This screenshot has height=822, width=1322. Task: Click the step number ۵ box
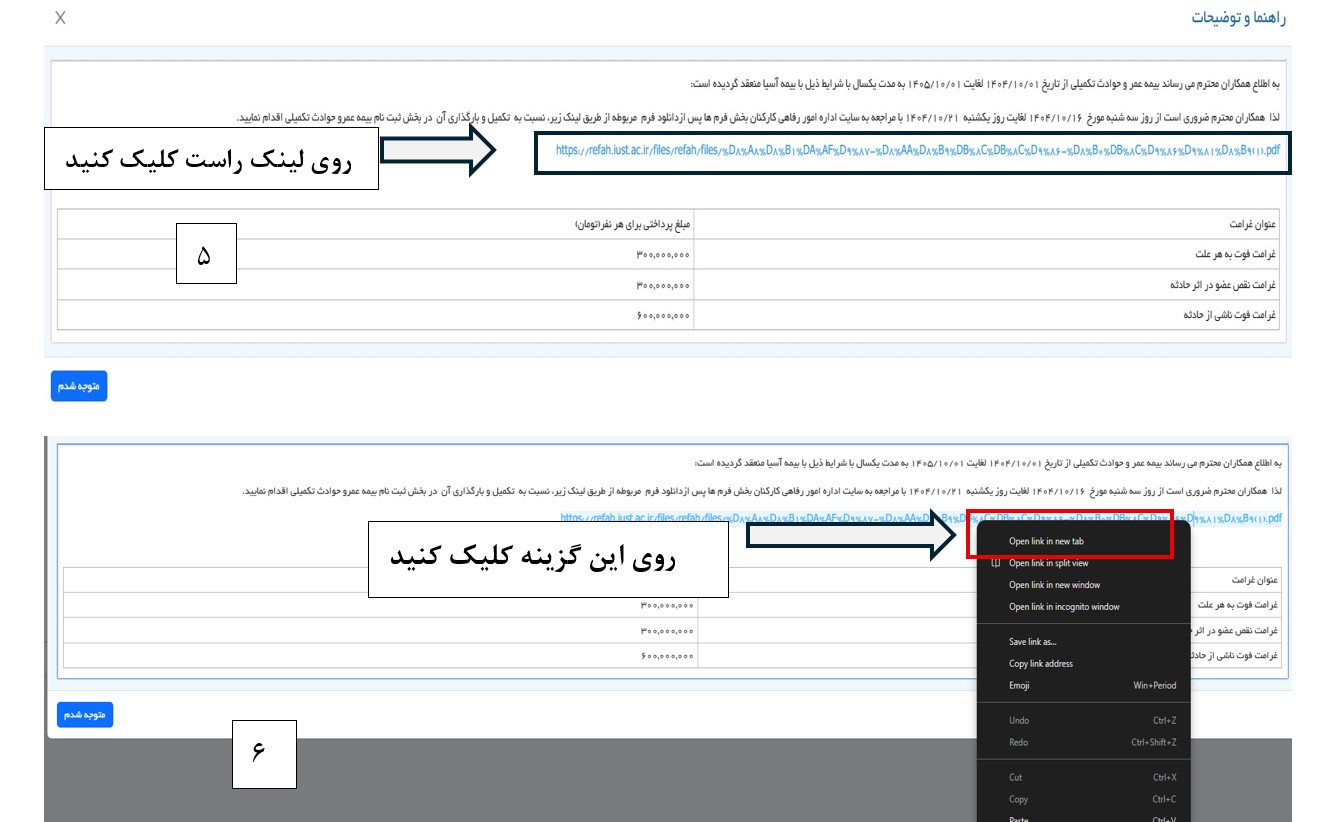pyautogui.click(x=205, y=255)
